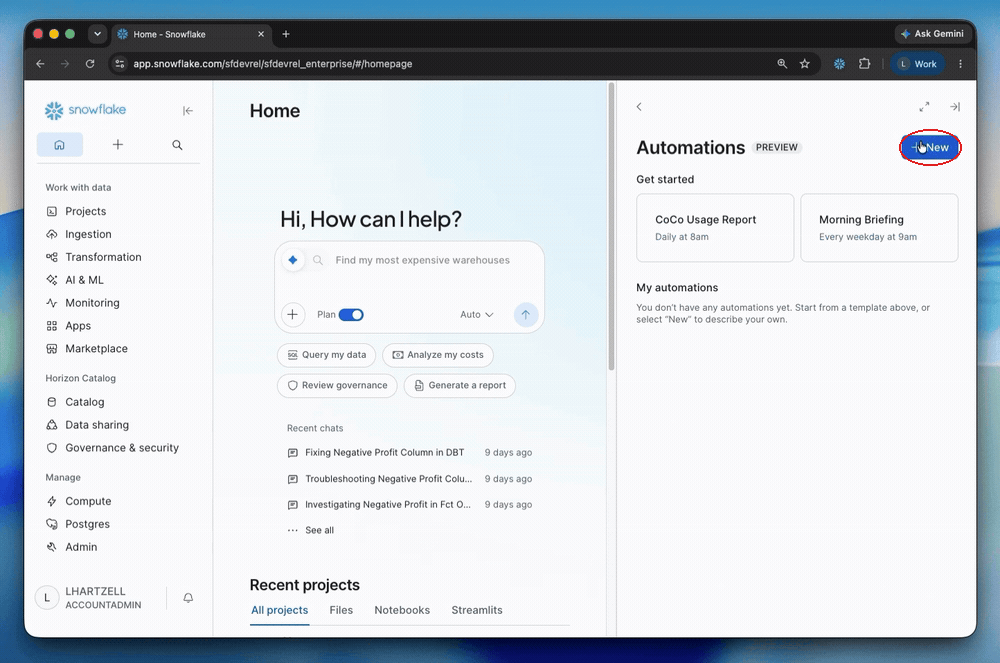Open Marketplace from the sidebar
Image resolution: width=1000 pixels, height=663 pixels.
click(x=96, y=349)
